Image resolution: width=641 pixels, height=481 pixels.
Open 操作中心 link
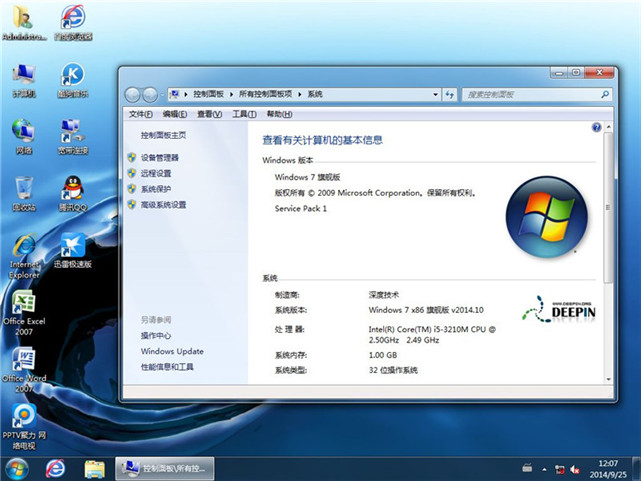(x=156, y=336)
